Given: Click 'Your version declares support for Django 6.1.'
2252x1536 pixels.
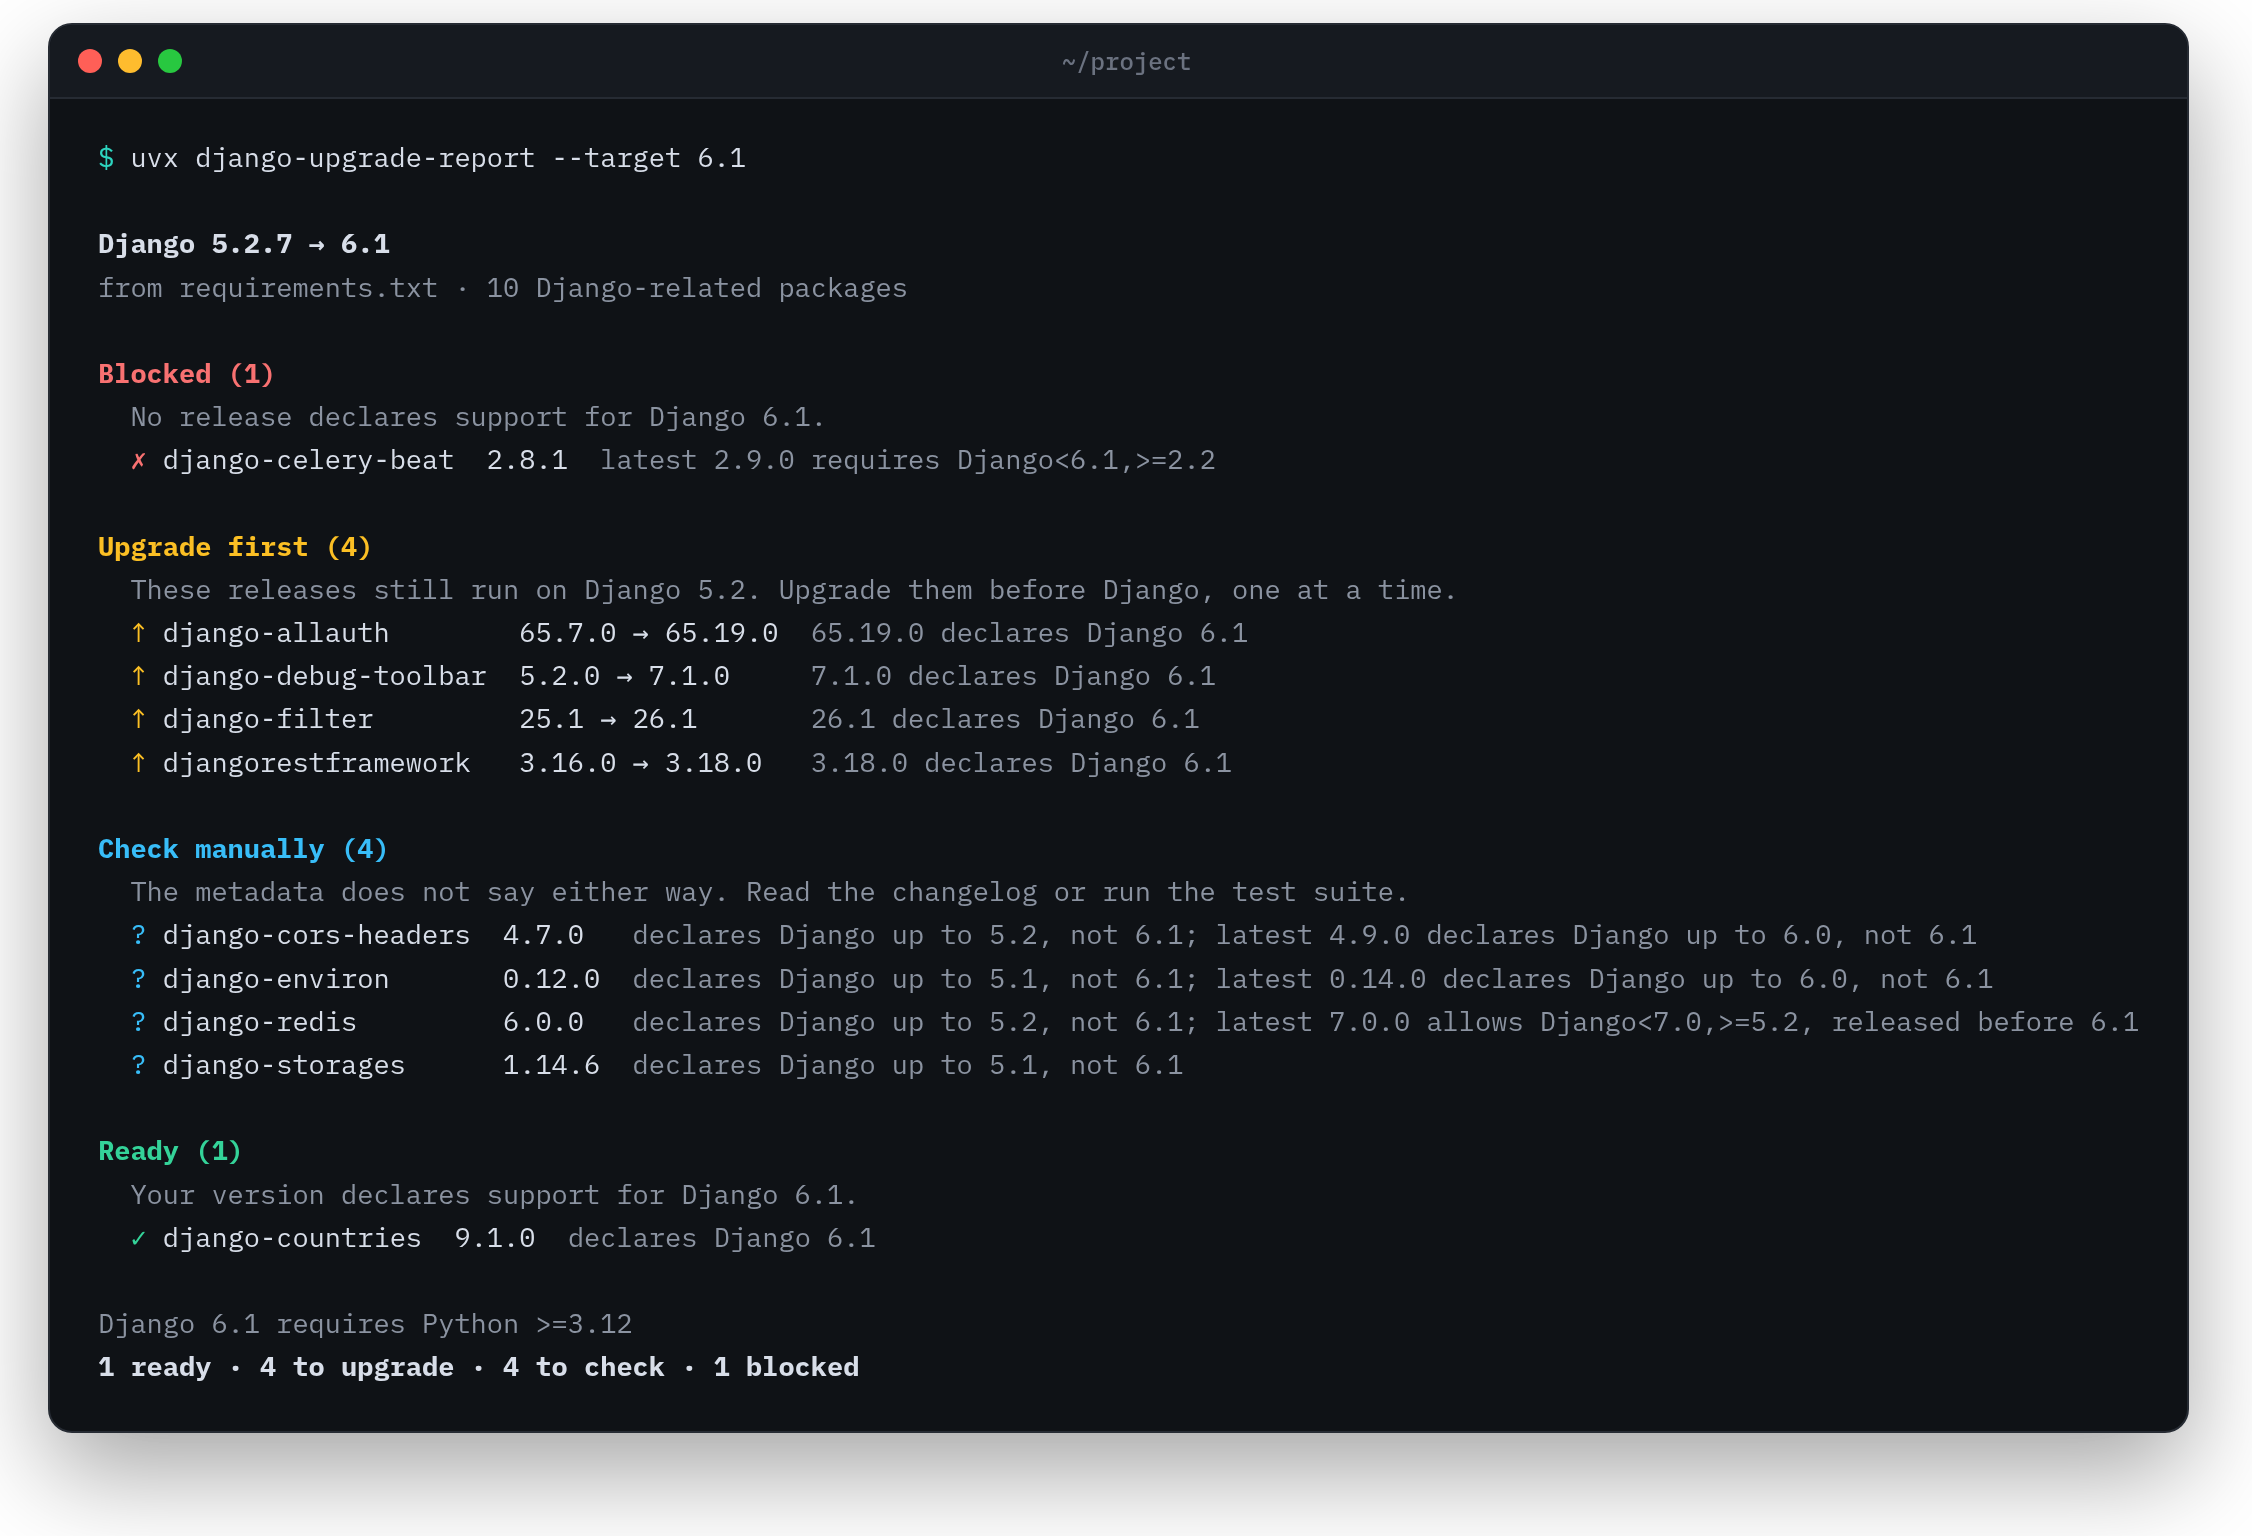Looking at the screenshot, I should (x=494, y=1195).
